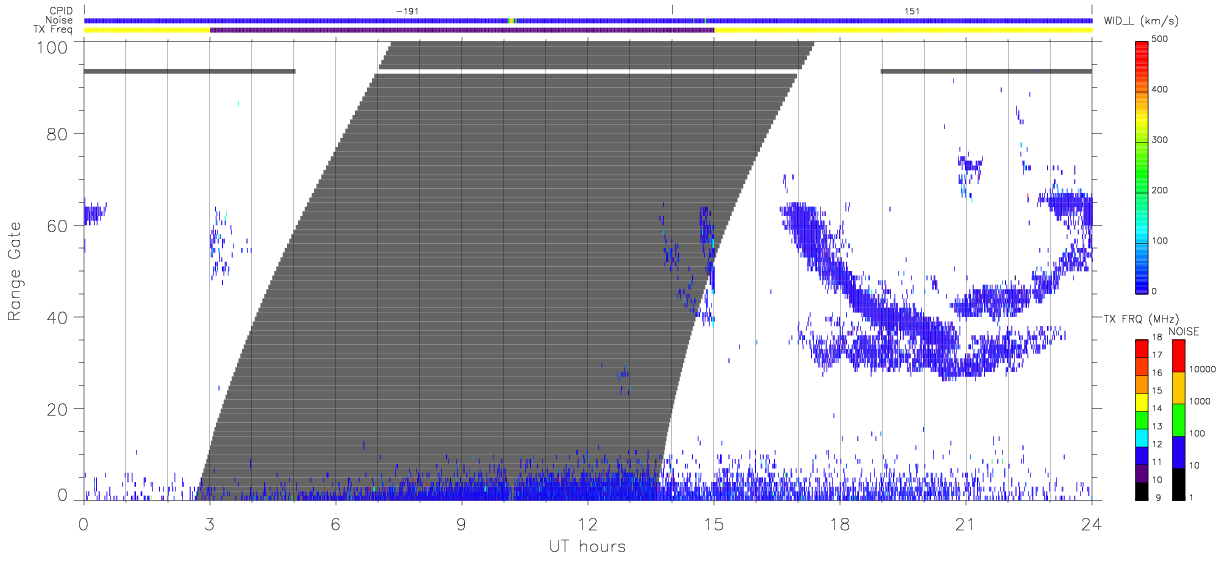Click the green middle of WID color bar
Image resolution: width=1228 pixels, height=567 pixels.
[1141, 165]
